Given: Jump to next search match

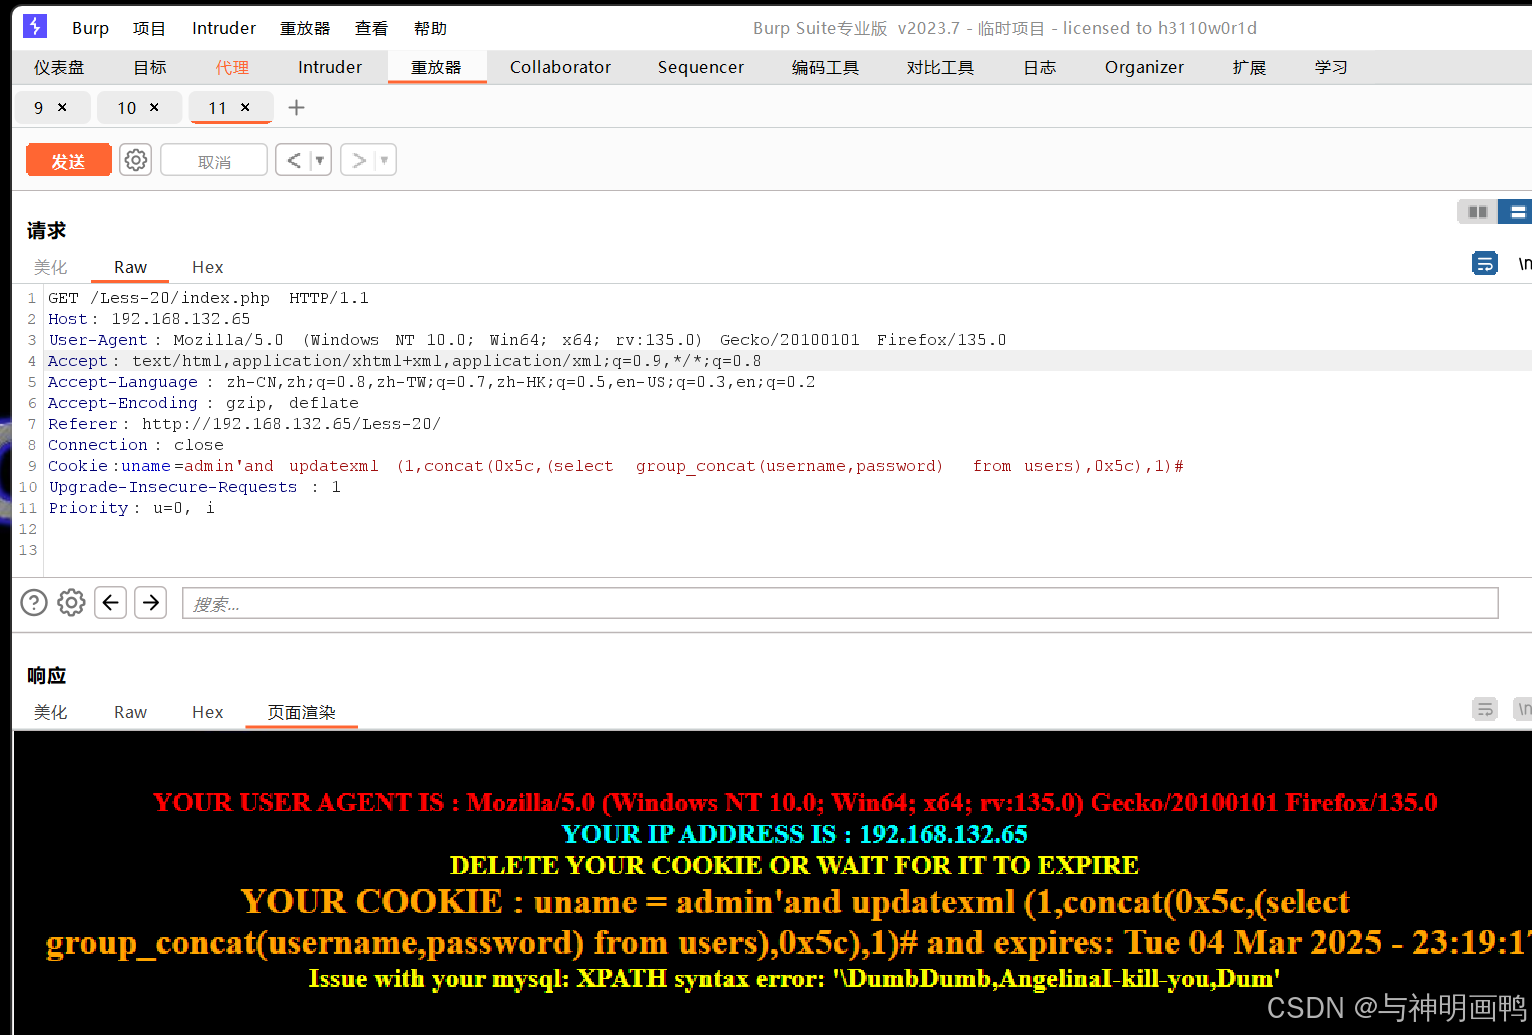Looking at the screenshot, I should click(x=150, y=602).
